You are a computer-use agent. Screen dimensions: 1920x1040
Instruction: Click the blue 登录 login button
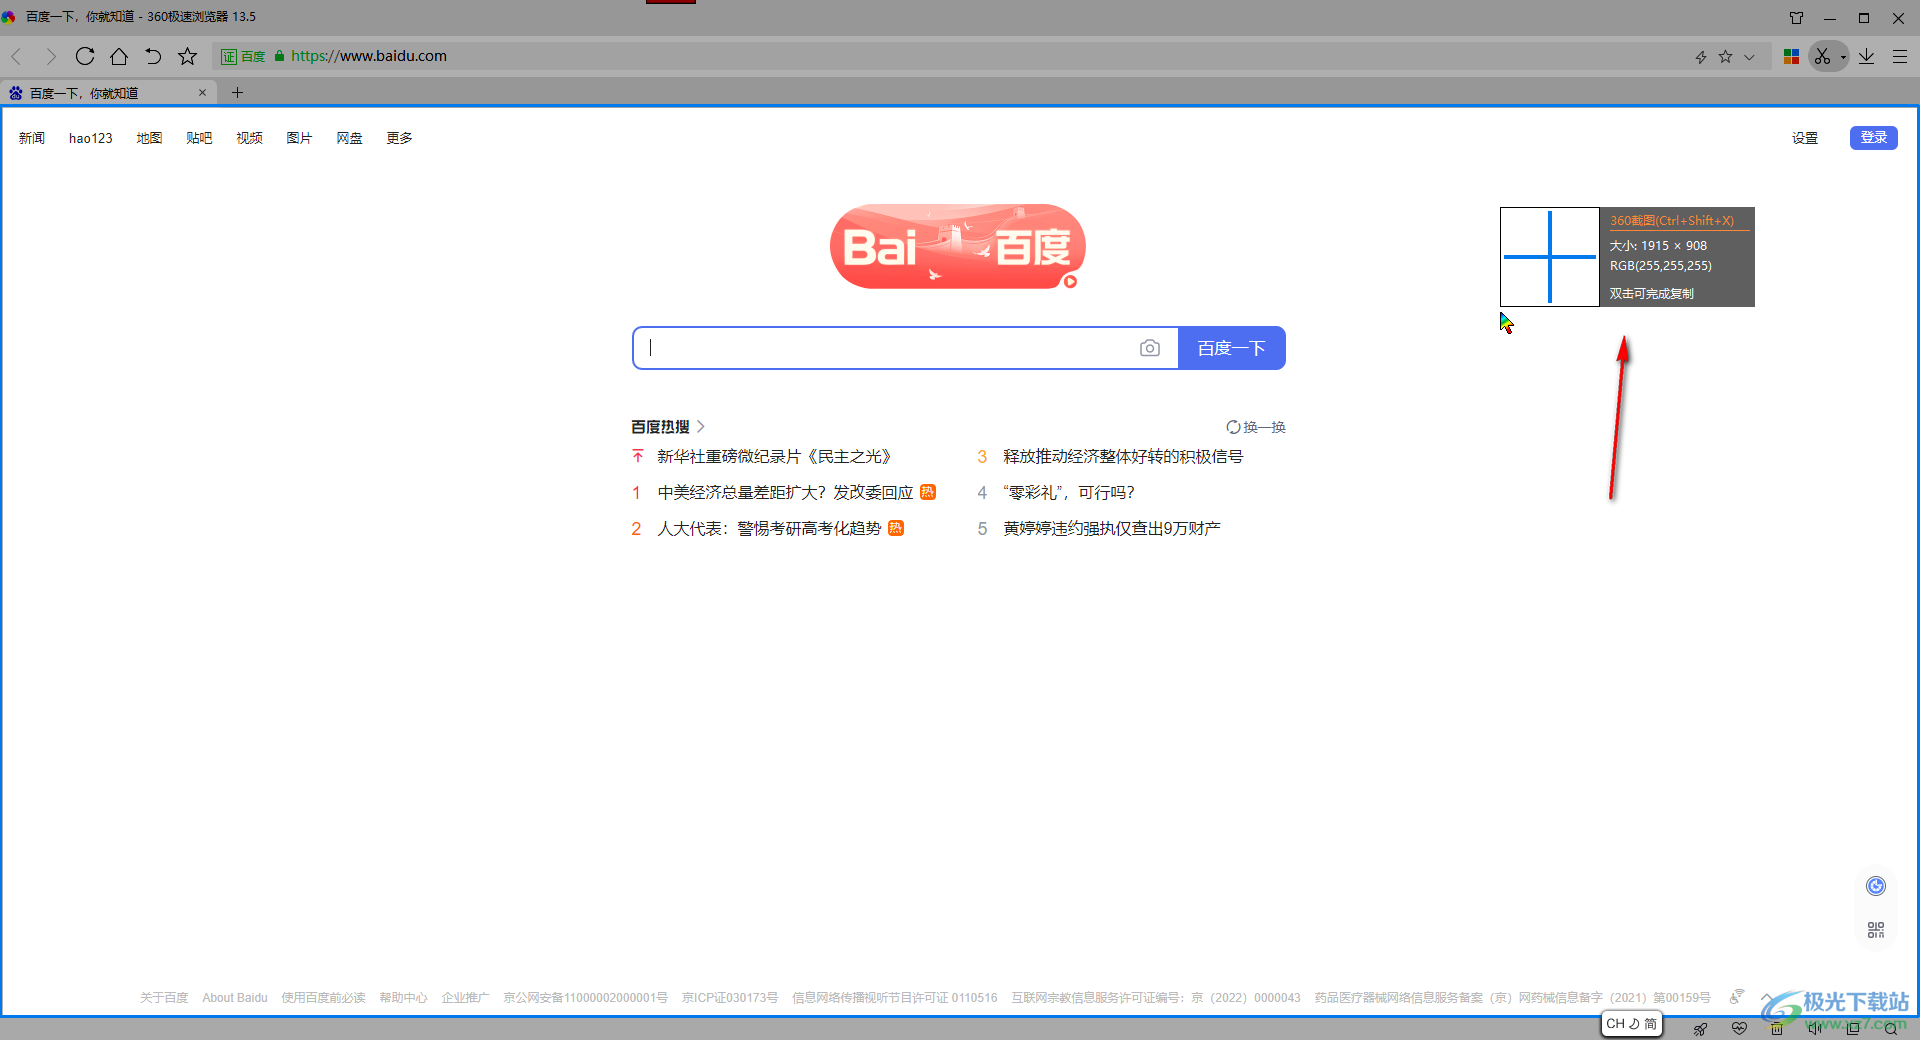click(1874, 138)
